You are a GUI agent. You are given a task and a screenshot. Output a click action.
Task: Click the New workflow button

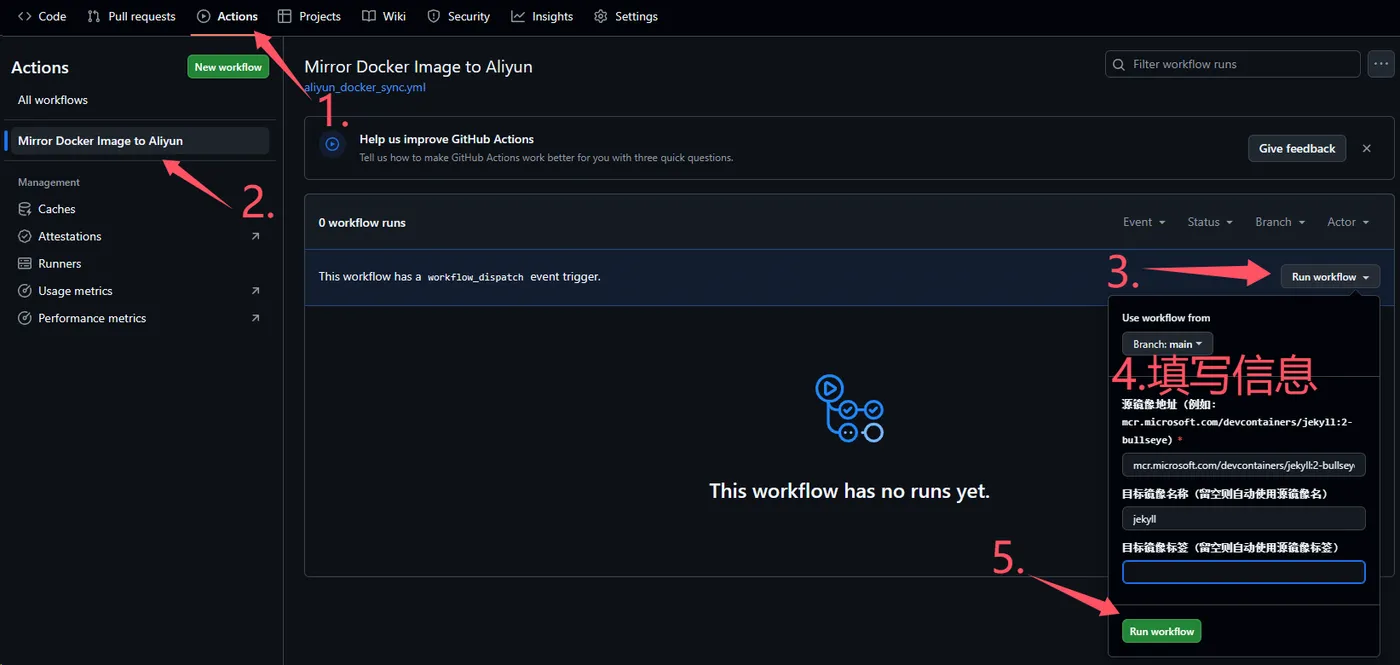click(228, 67)
